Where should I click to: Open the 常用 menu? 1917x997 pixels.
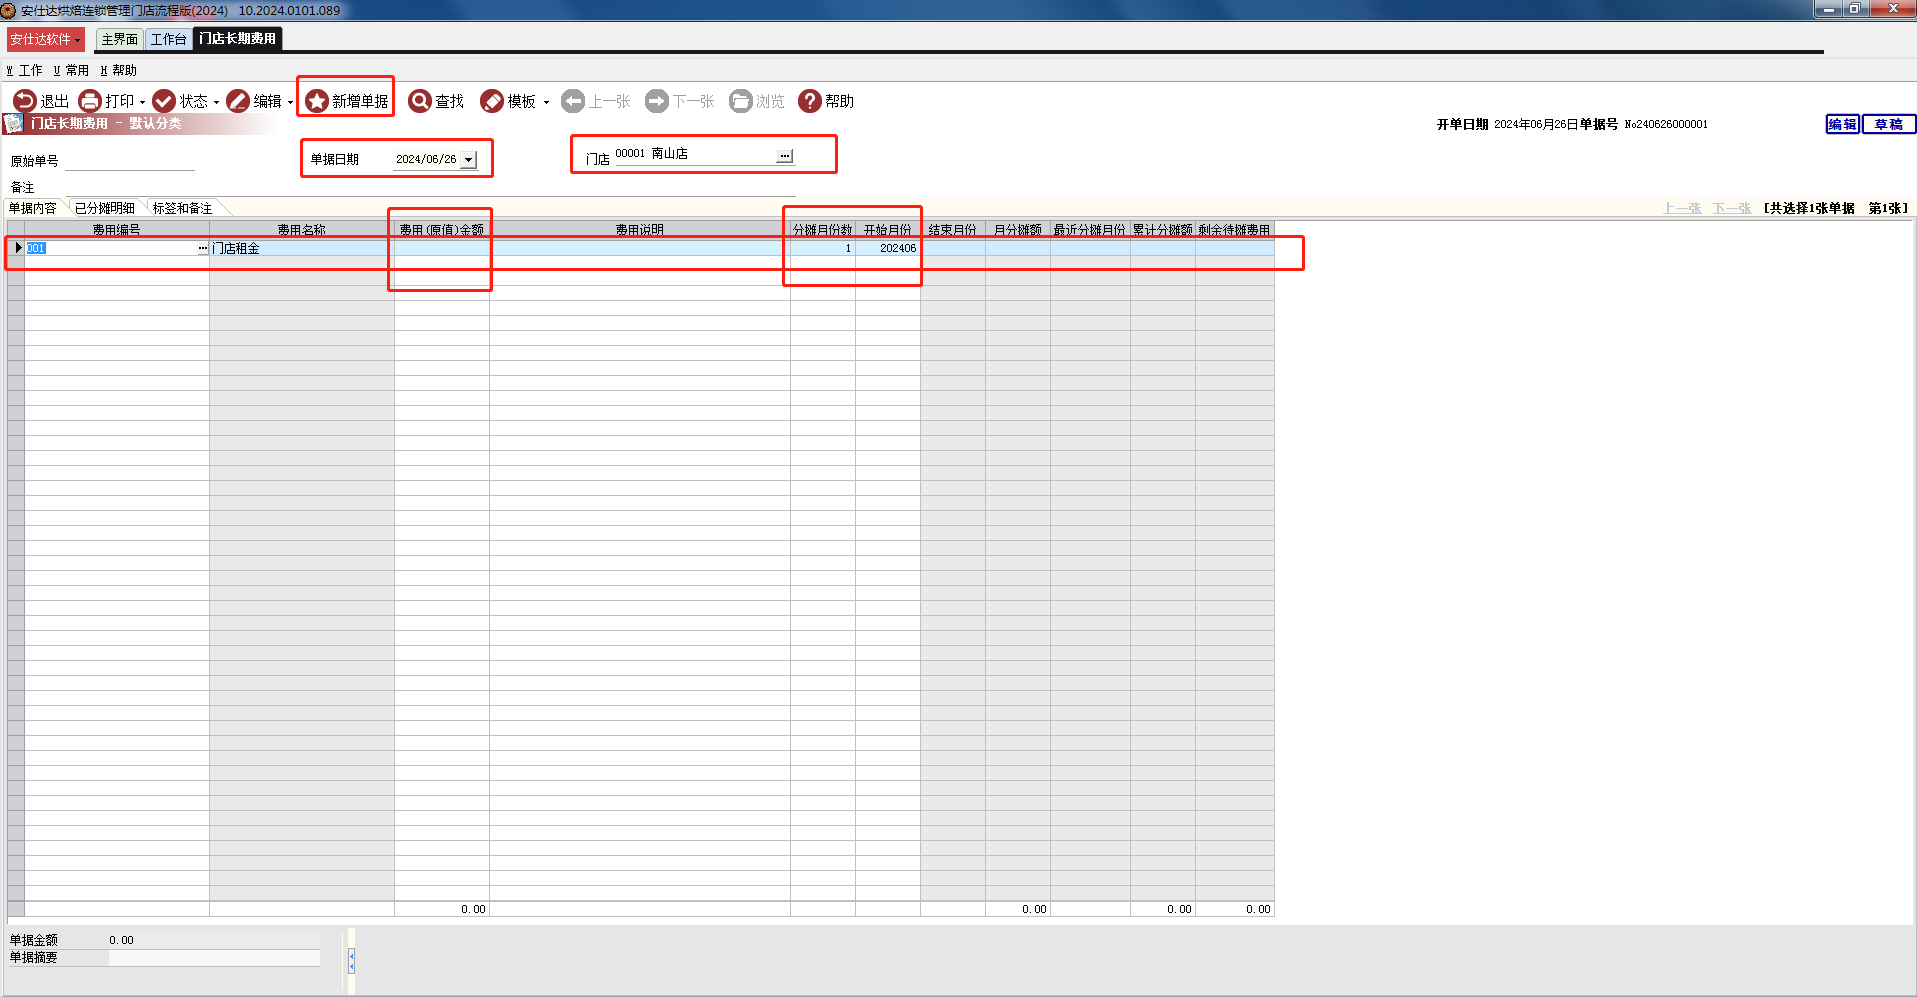coord(71,71)
